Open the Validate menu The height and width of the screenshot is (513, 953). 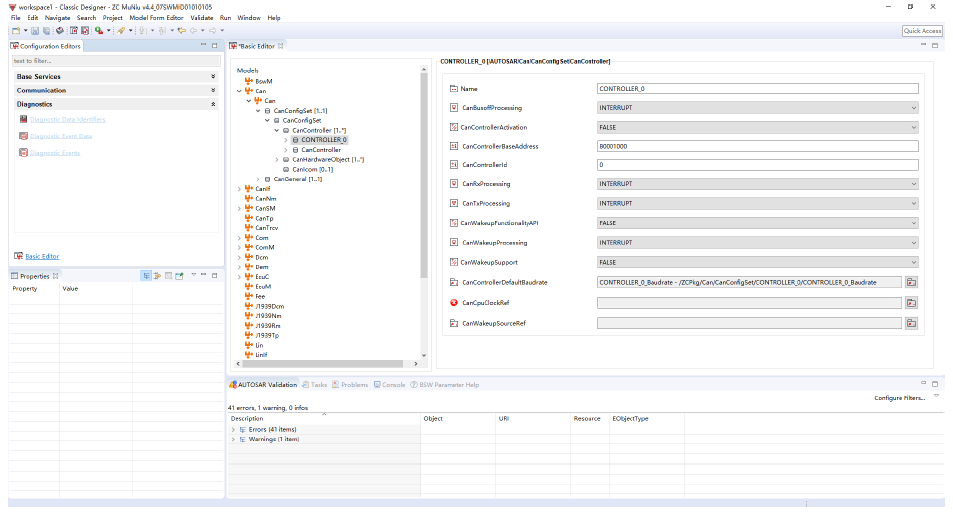click(x=202, y=18)
